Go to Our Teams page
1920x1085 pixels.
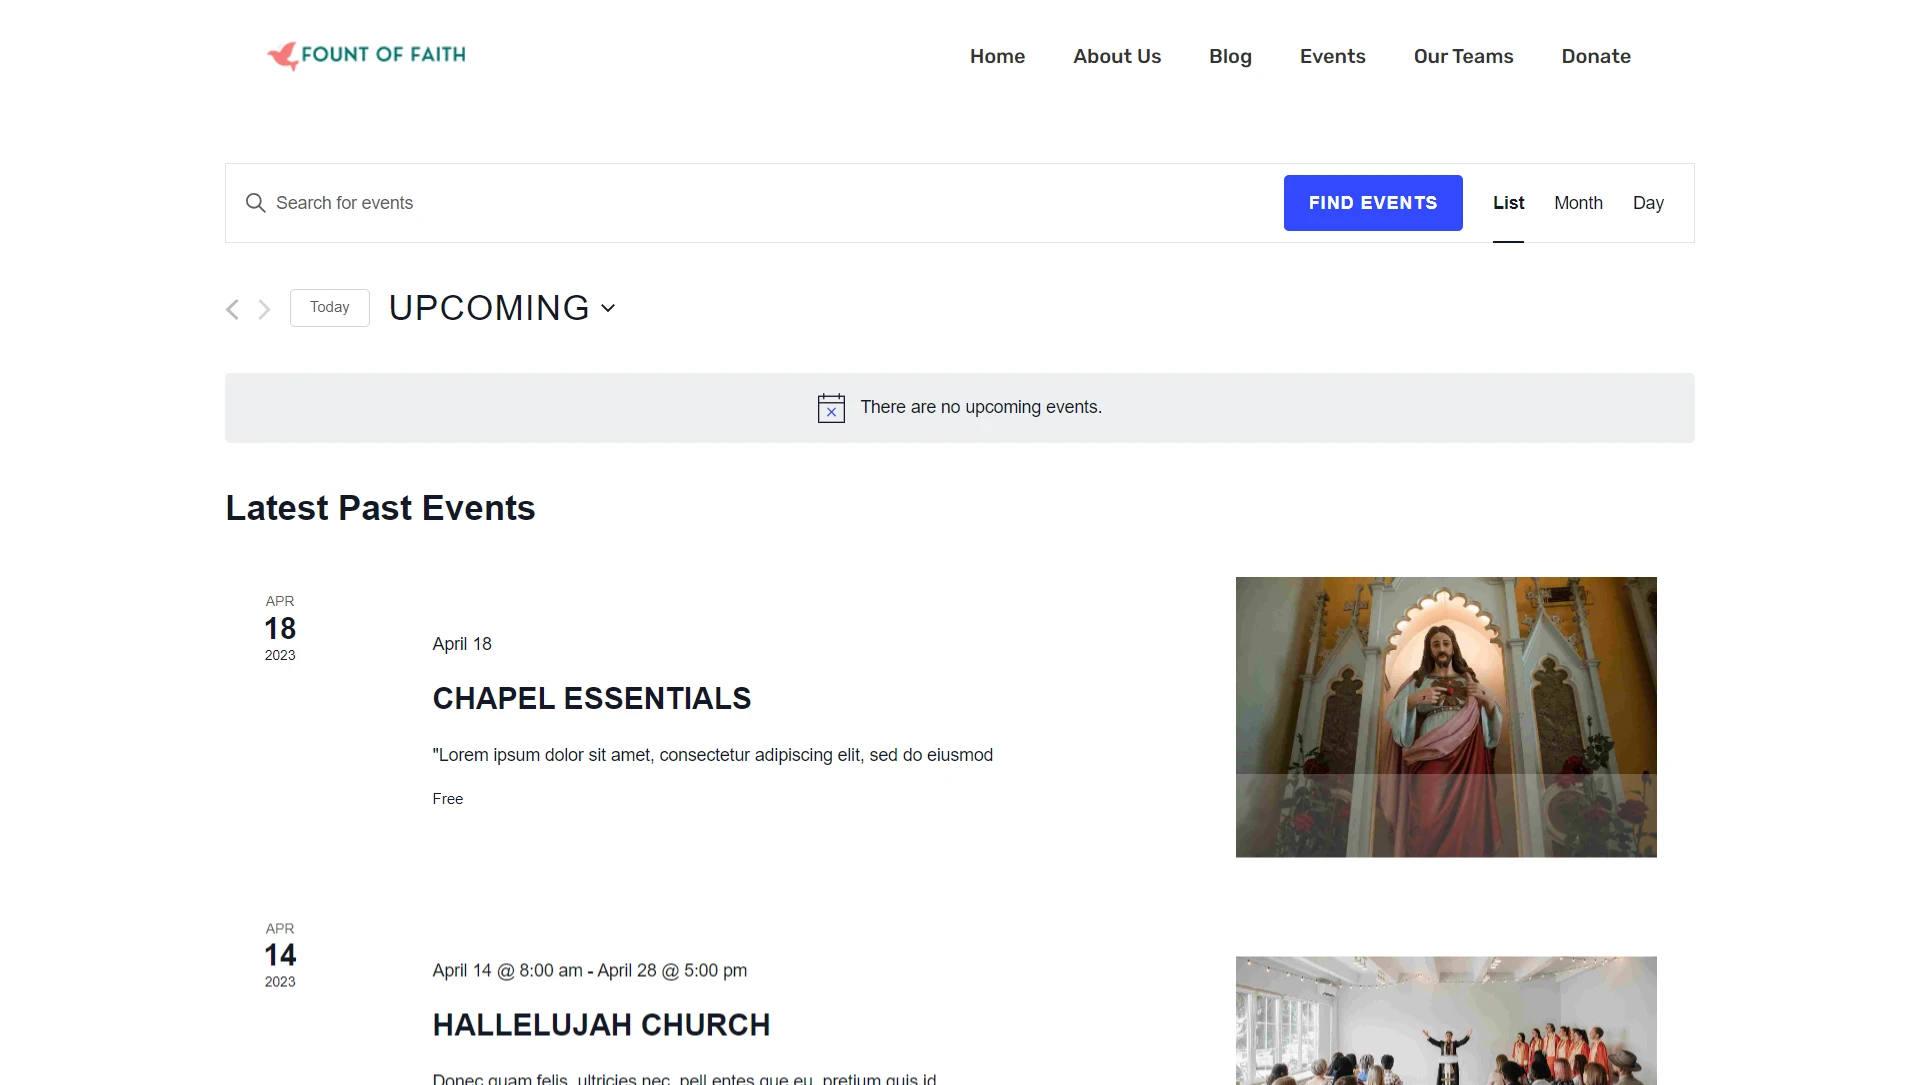(1463, 56)
